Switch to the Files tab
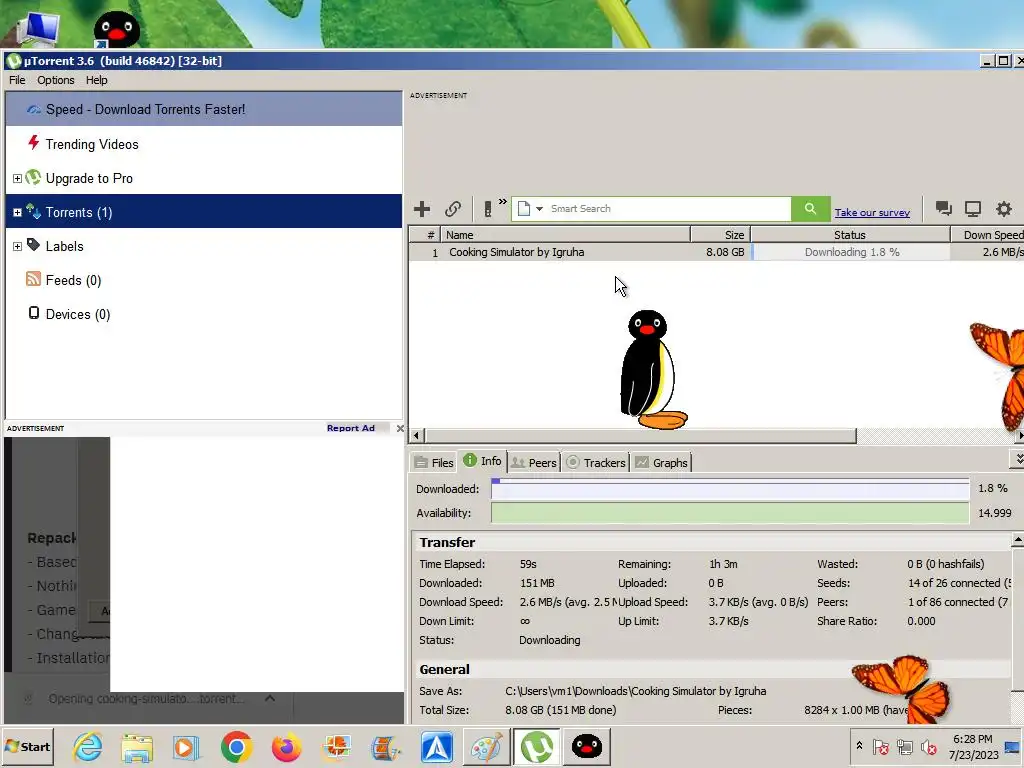The height and width of the screenshot is (768, 1024). 434,462
